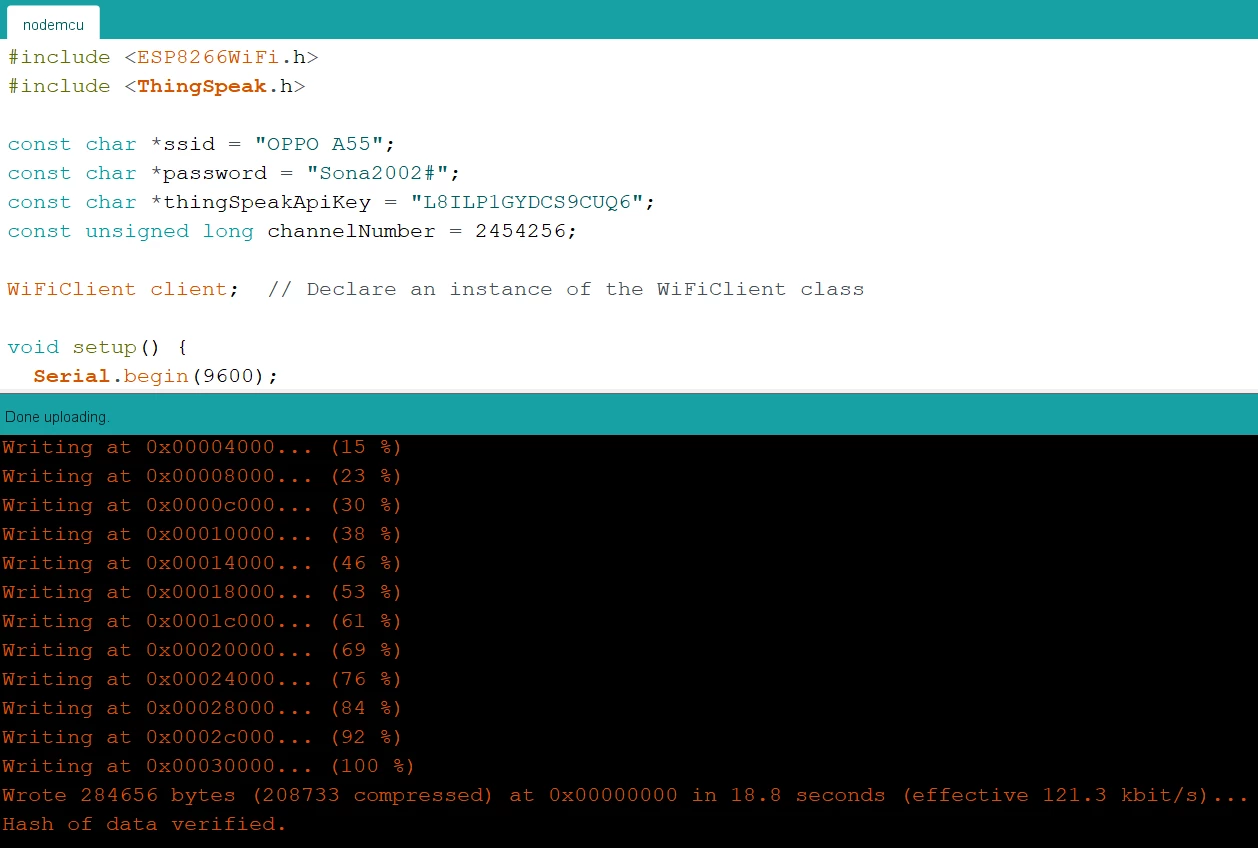
Task: Click the WiFiClient client declaration
Action: [x=124, y=289]
